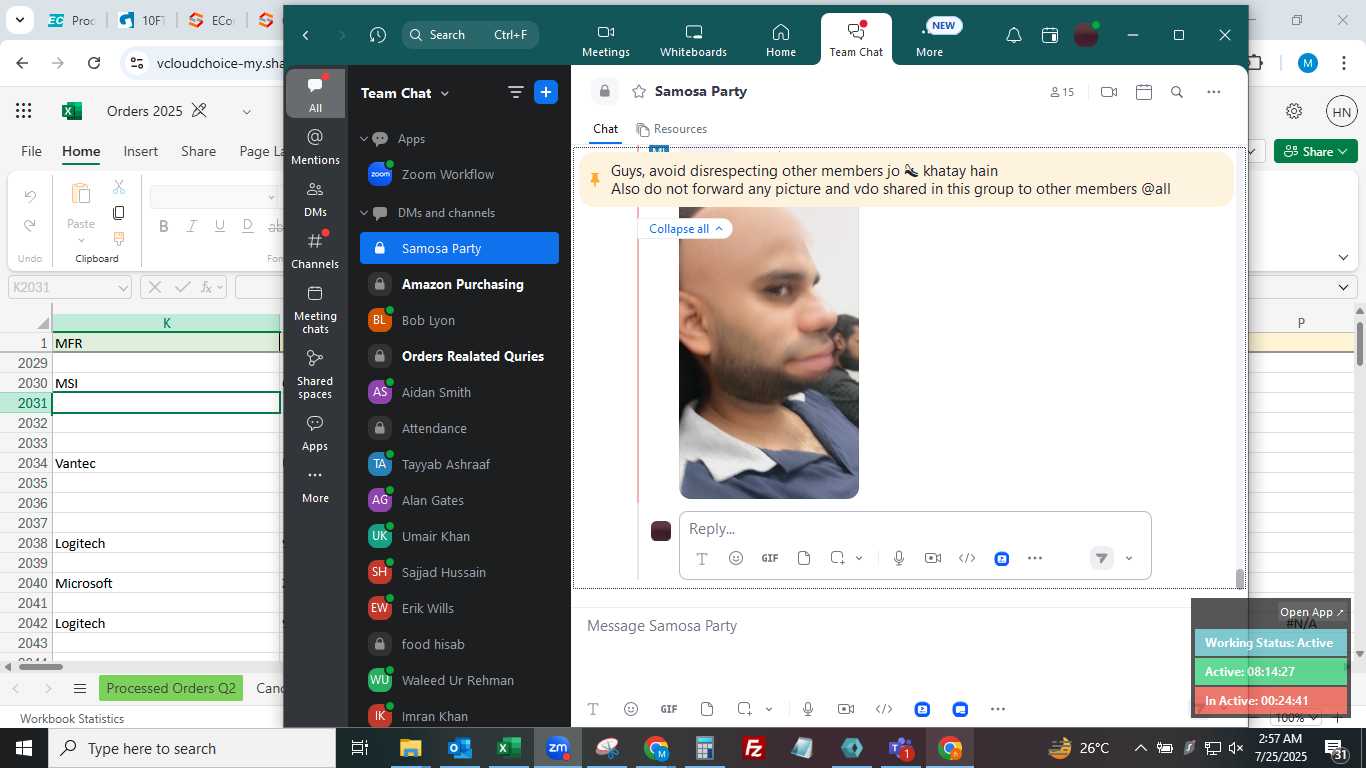Image resolution: width=1366 pixels, height=768 pixels.
Task: Open chat history clock icon in Zoom
Action: click(x=377, y=35)
